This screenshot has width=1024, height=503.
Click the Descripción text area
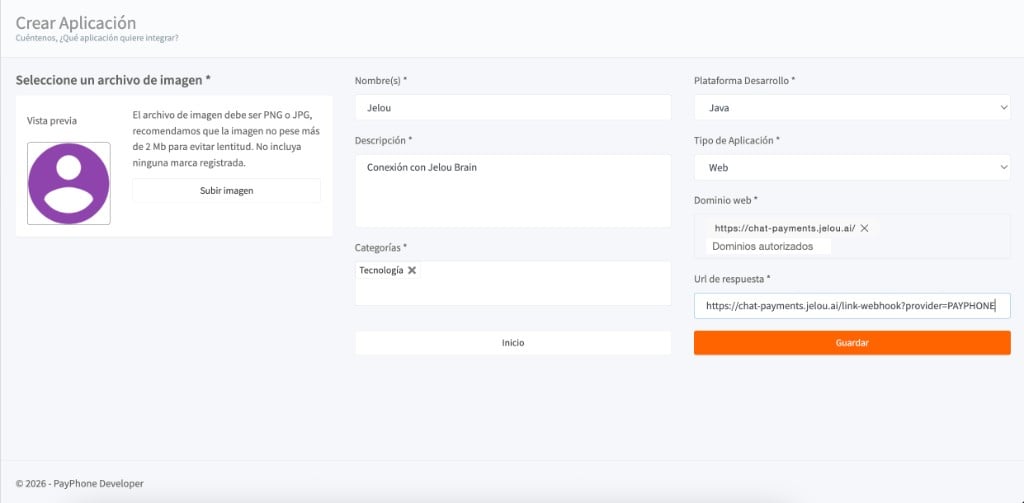click(513, 191)
